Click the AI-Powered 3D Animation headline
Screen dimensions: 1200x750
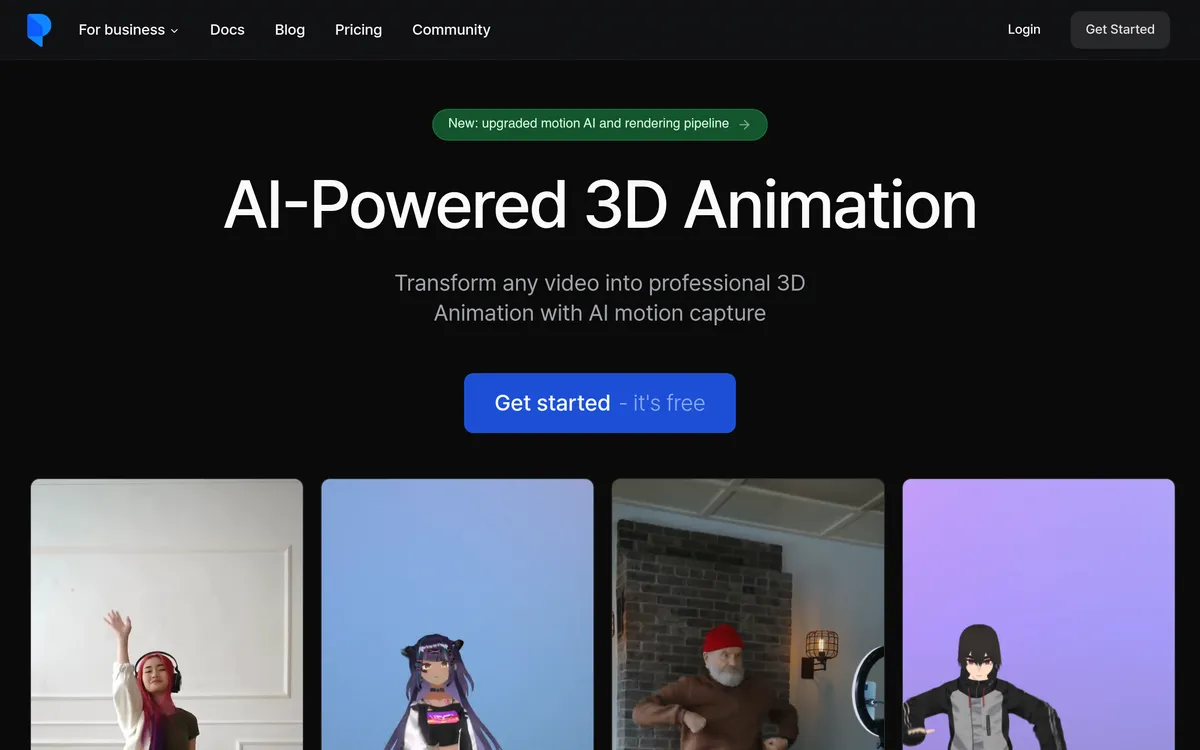(x=600, y=205)
